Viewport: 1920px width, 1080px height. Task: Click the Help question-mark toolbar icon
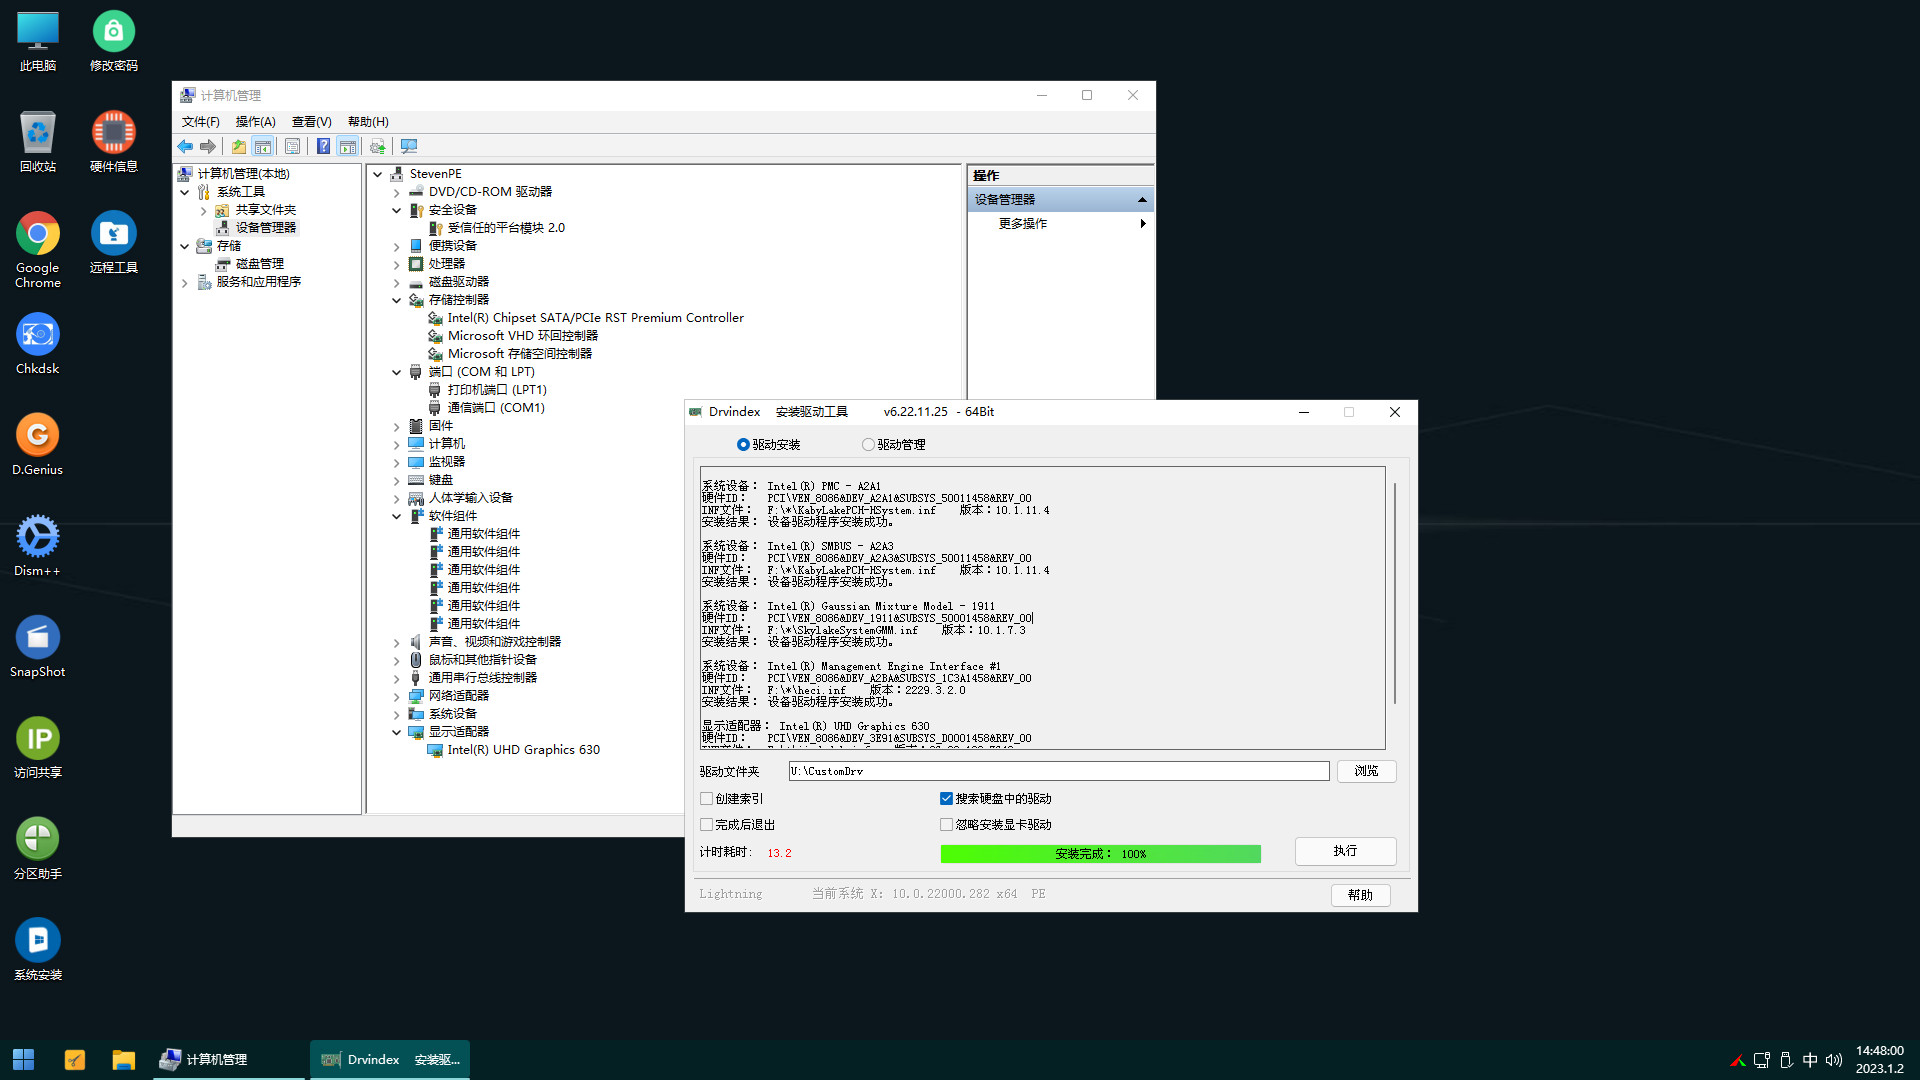pyautogui.click(x=323, y=147)
